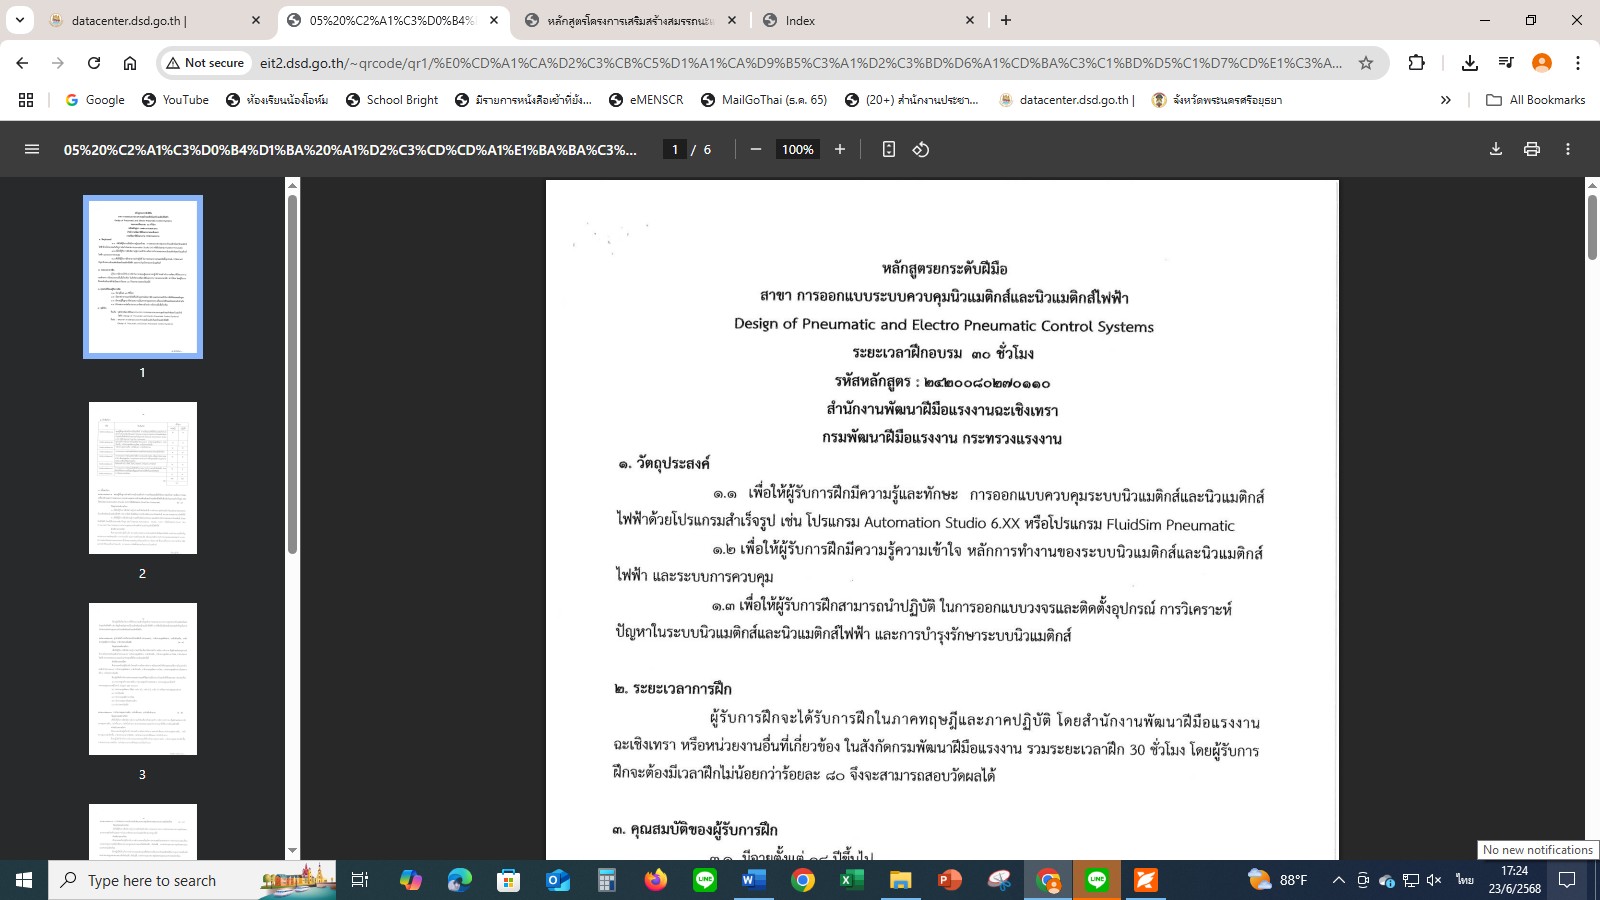Image resolution: width=1600 pixels, height=900 pixels.
Task: Open File Explorer from taskbar
Action: [901, 880]
